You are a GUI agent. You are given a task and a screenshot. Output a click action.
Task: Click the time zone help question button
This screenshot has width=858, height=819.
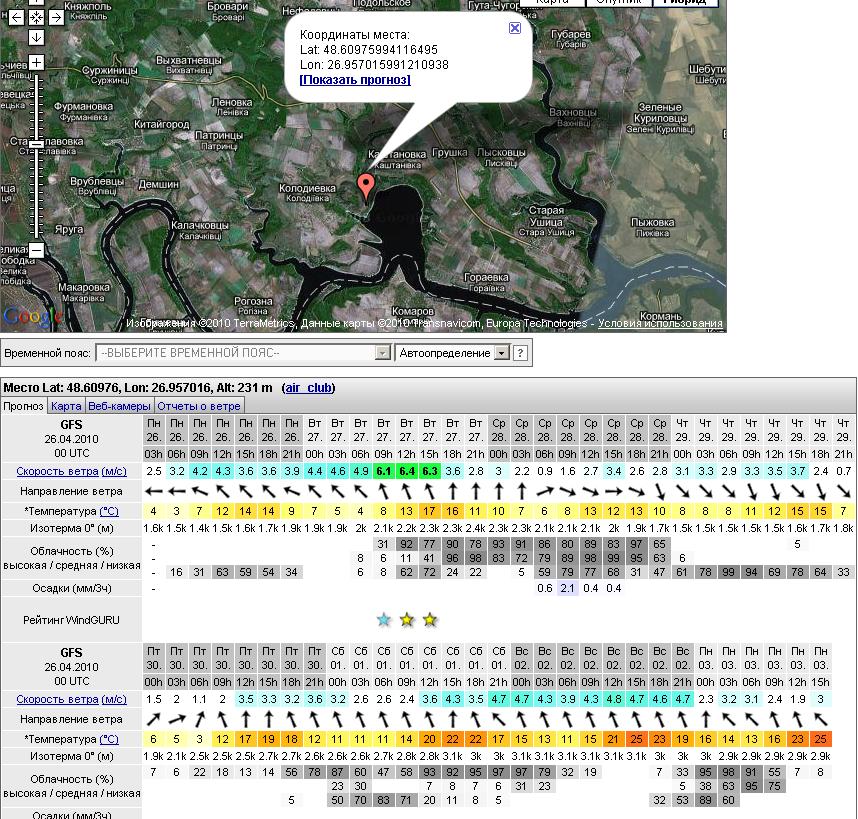[x=520, y=353]
